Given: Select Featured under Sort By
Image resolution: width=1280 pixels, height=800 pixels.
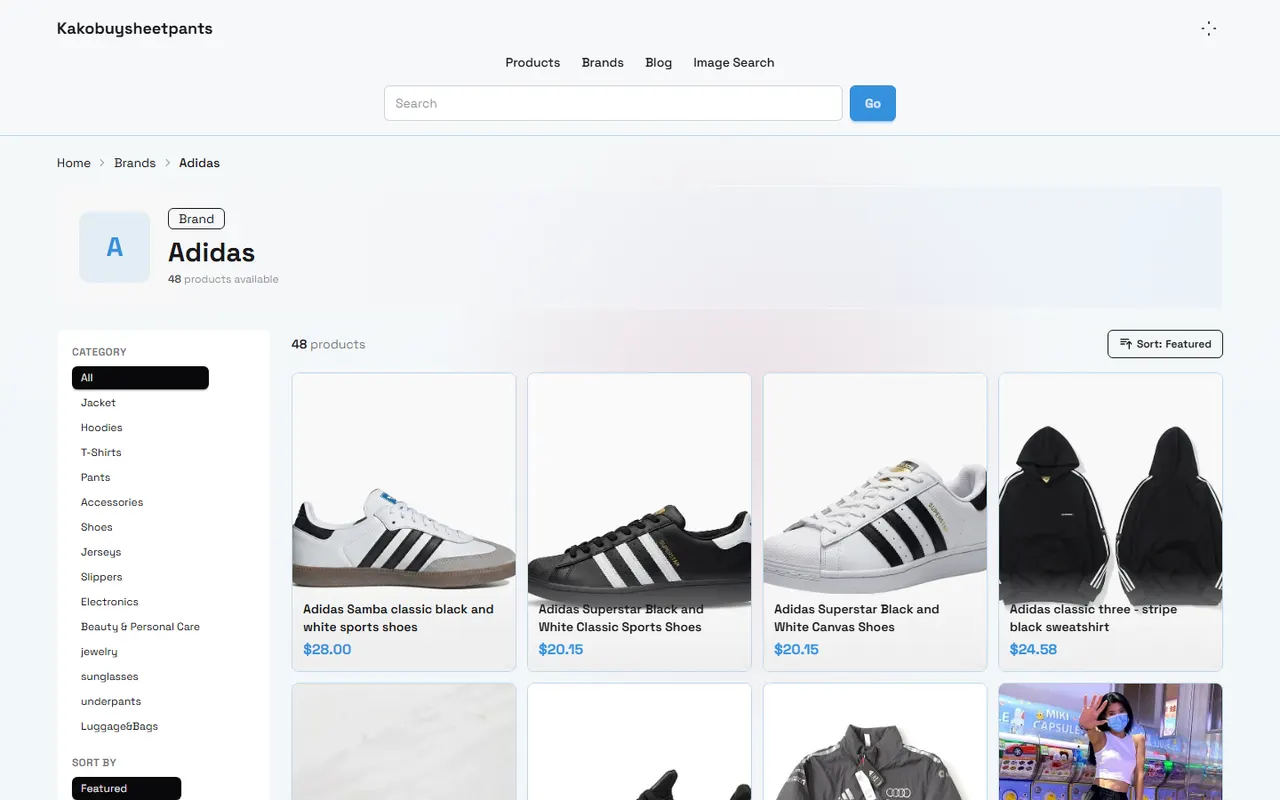Looking at the screenshot, I should click(x=127, y=789).
